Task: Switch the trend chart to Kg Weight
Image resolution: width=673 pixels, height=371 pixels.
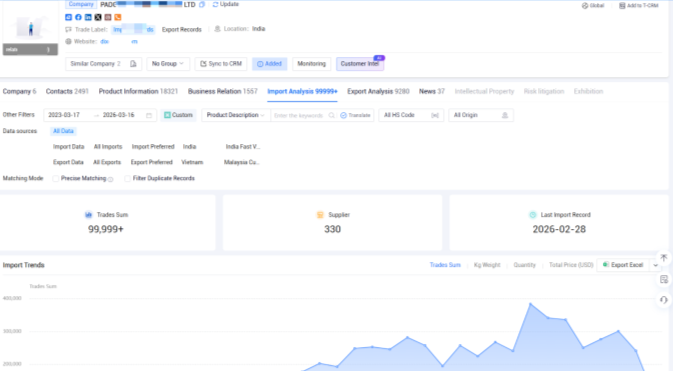Action: [487, 265]
